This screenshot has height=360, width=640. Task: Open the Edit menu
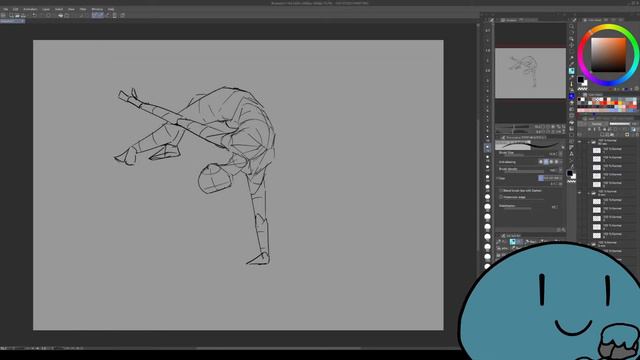tap(16, 9)
